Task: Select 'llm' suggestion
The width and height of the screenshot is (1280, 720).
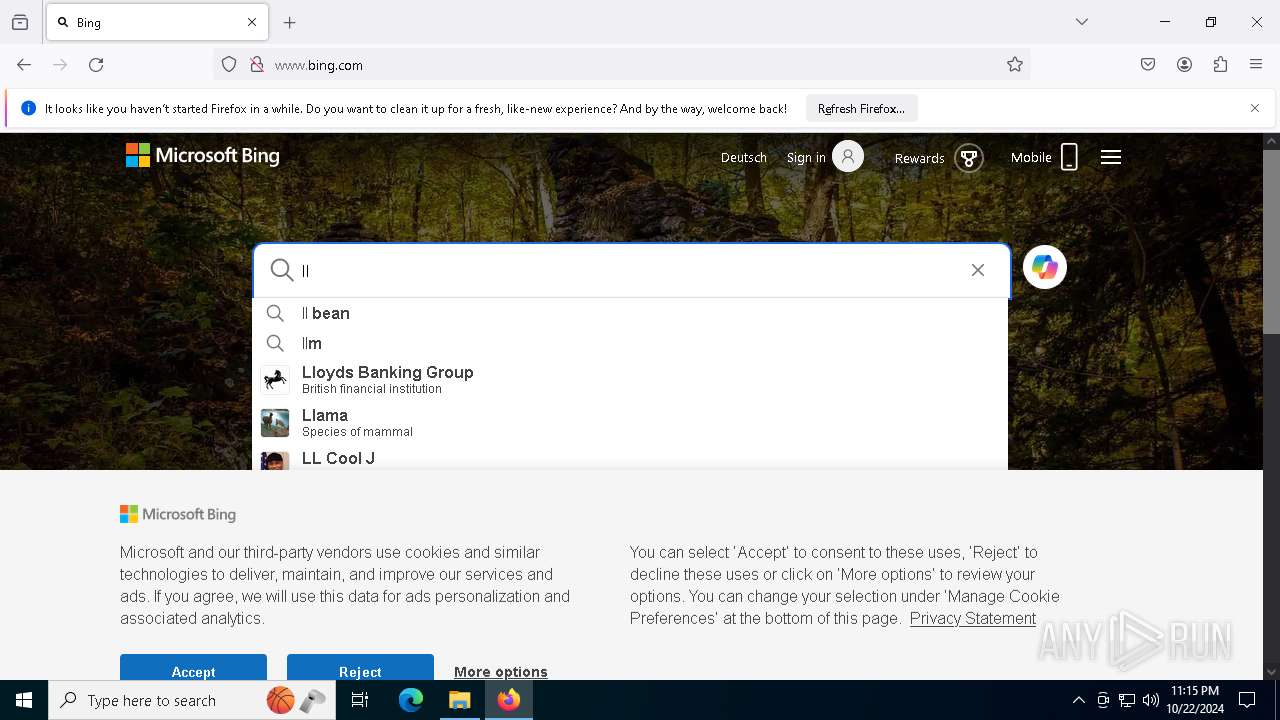Action: point(630,343)
